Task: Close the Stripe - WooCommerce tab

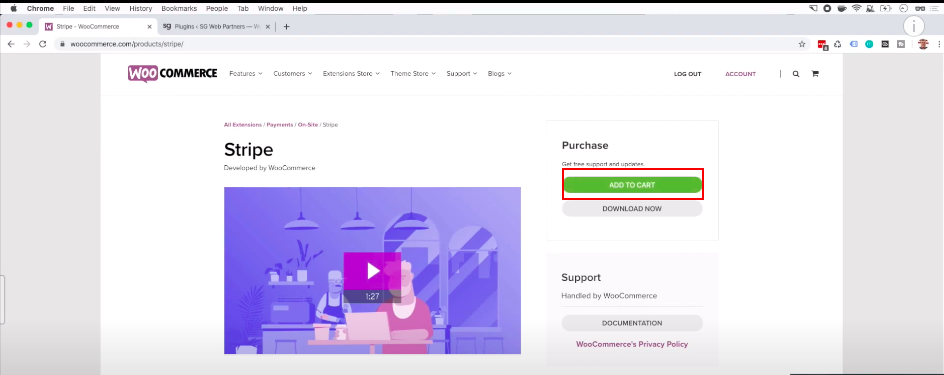Action: (x=149, y=26)
